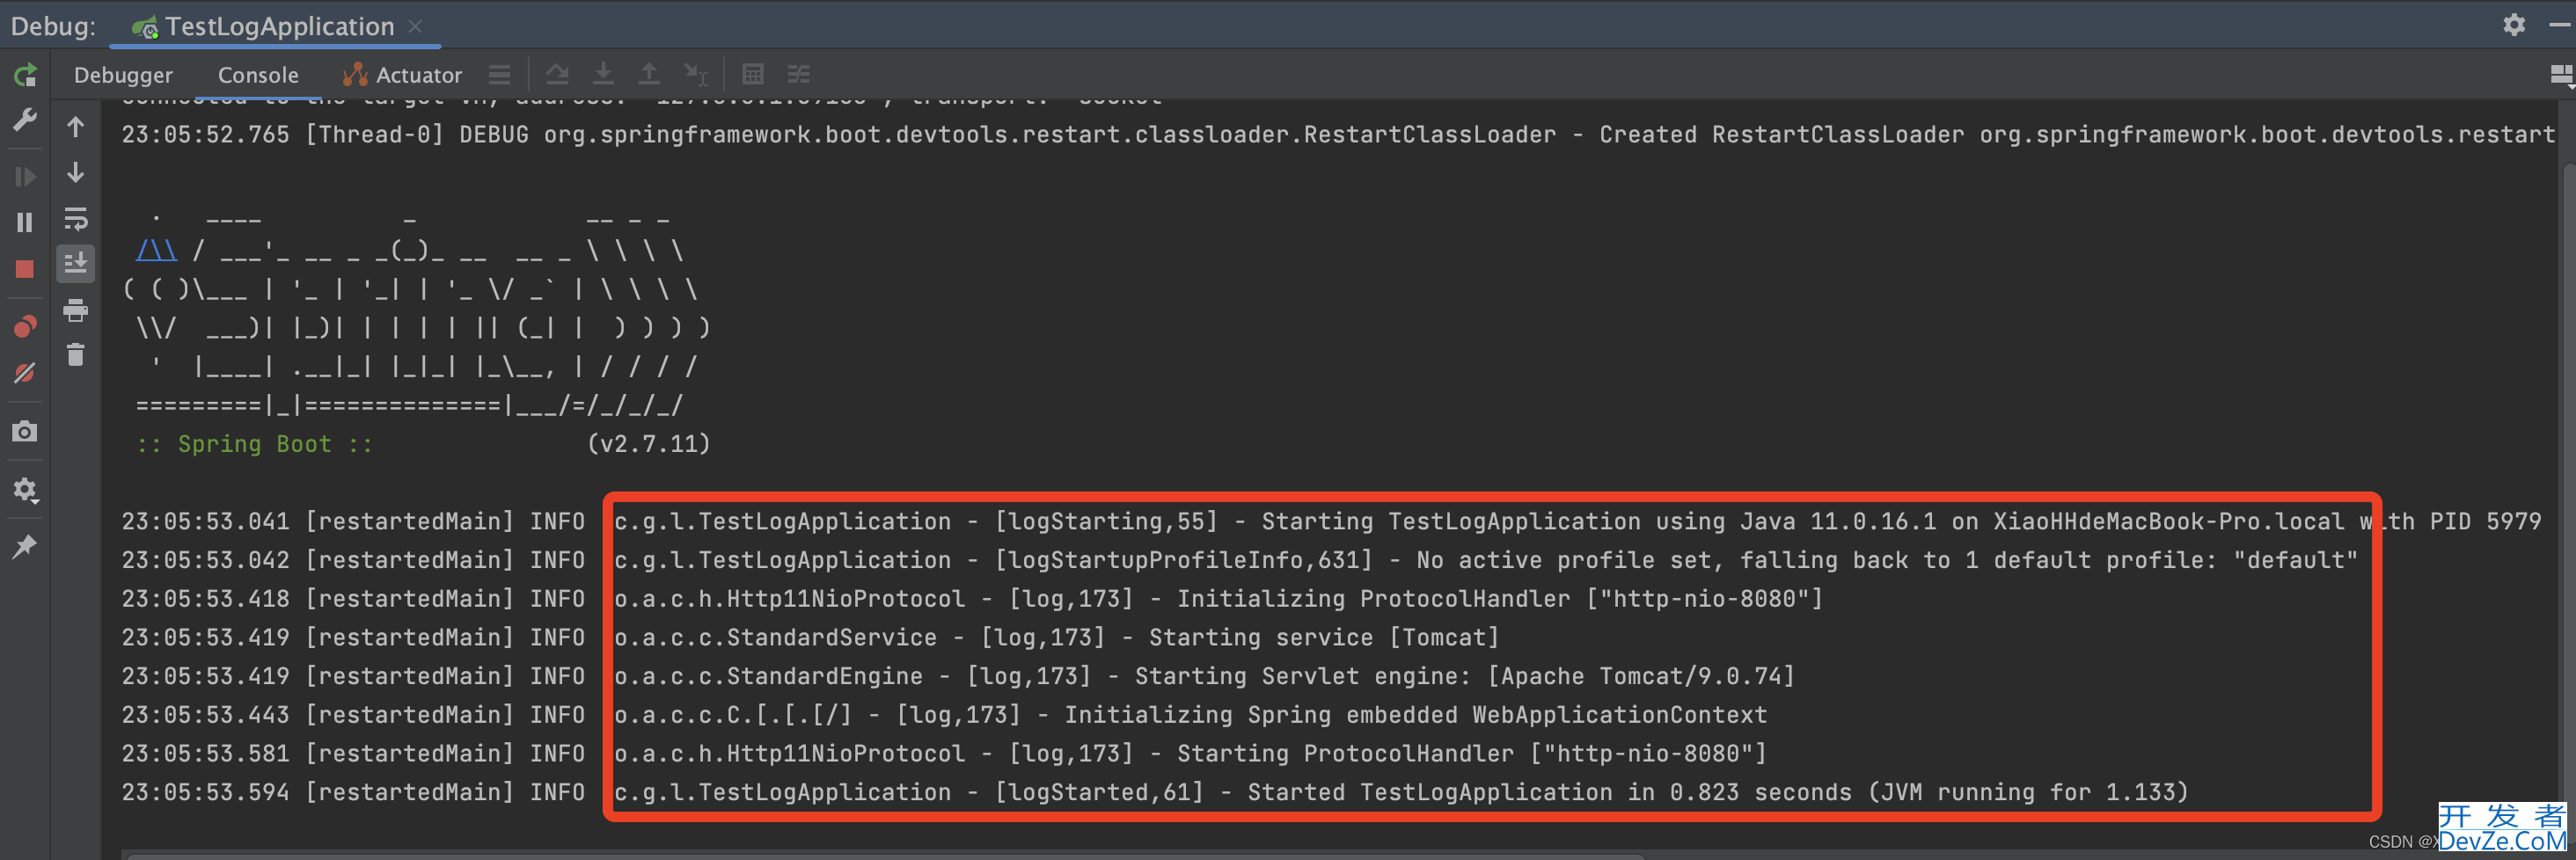Pin the debug tab with the pin icon

point(25,546)
